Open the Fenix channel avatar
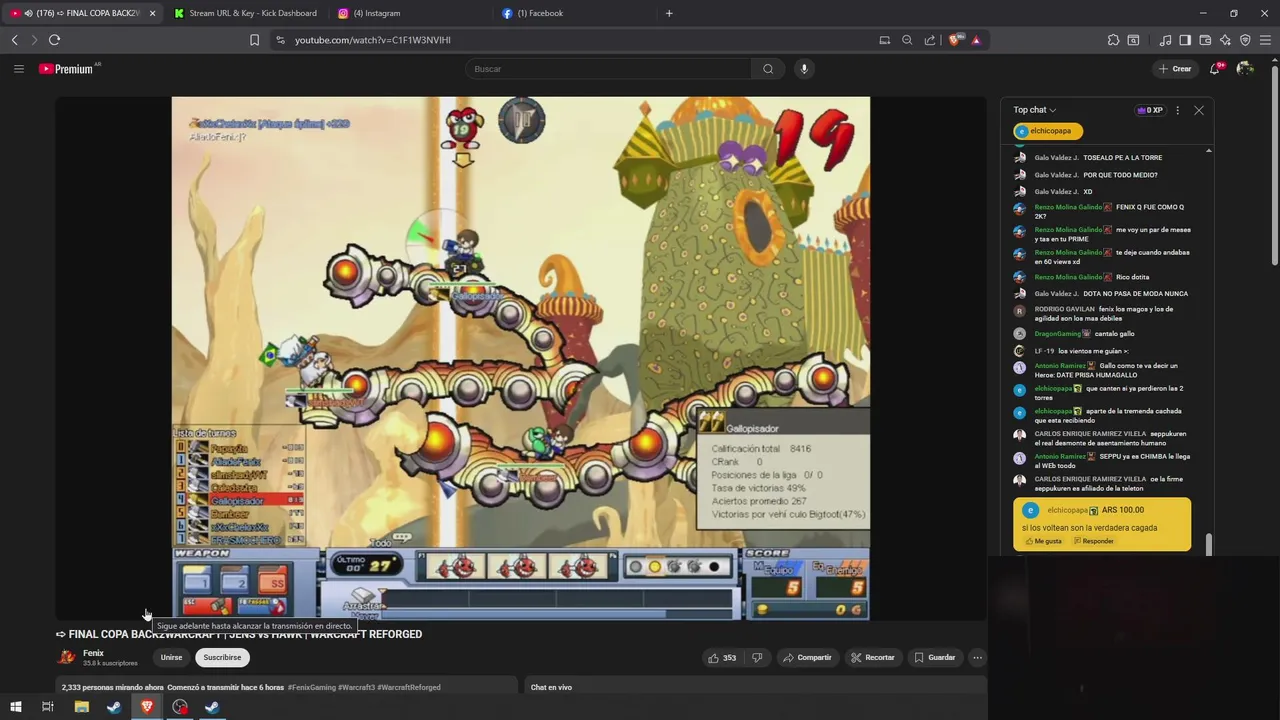Screen dimensions: 1280x720 click(66, 657)
